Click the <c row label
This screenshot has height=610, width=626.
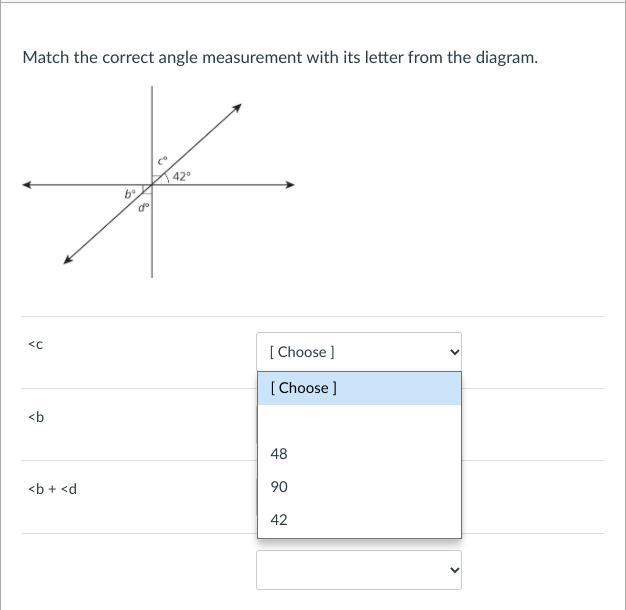point(36,344)
